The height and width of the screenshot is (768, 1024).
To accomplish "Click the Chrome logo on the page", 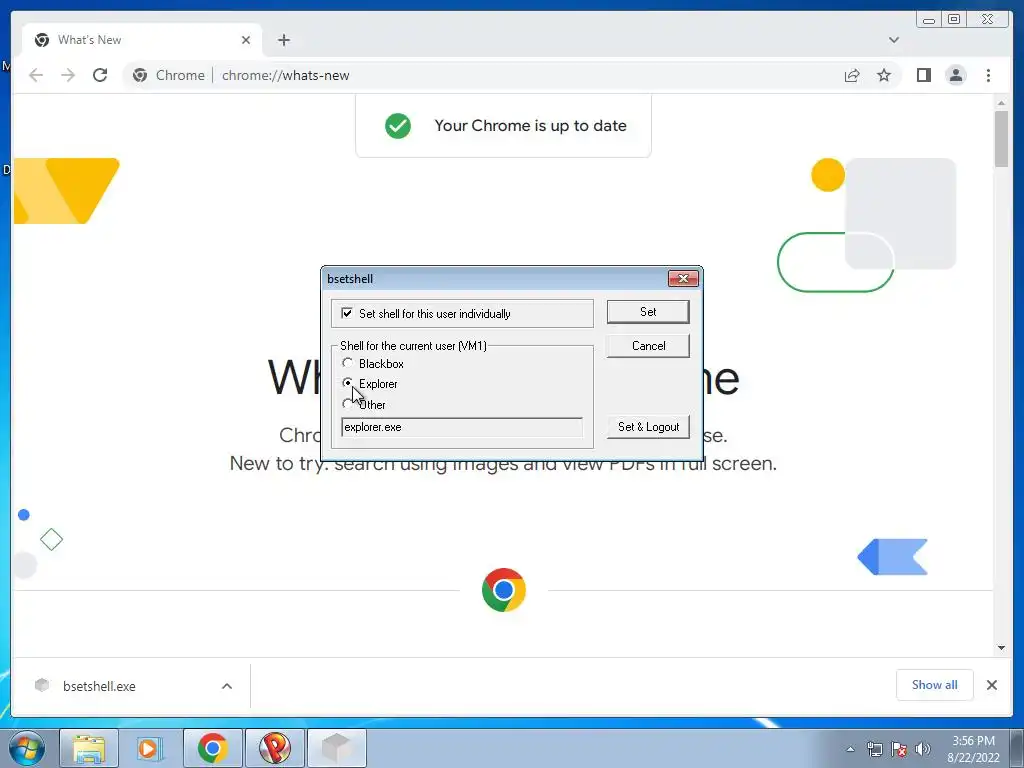I will [504, 590].
